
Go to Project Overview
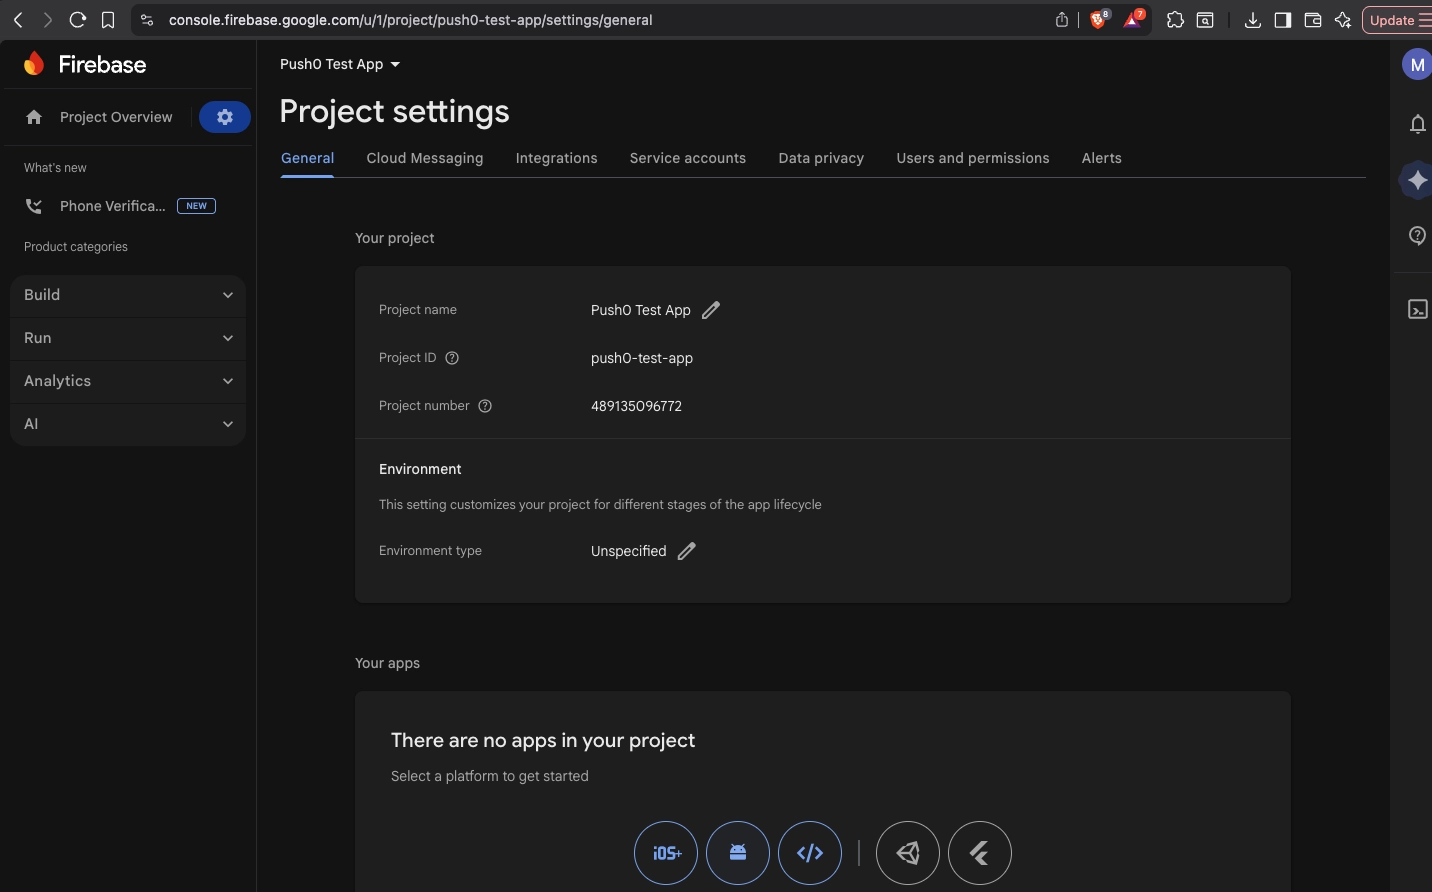[x=116, y=117]
